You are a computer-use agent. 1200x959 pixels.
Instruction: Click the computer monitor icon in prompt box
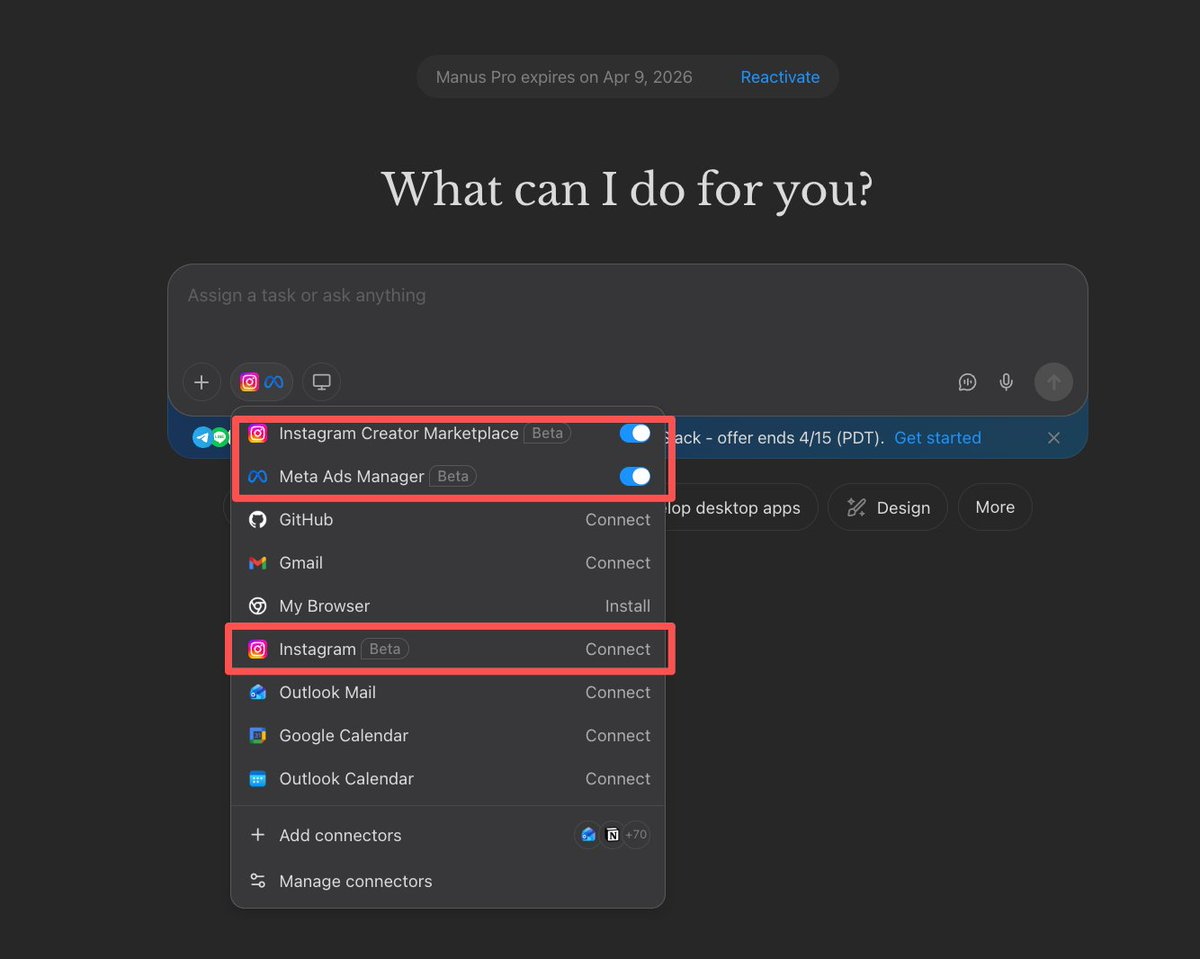pyautogui.click(x=321, y=382)
